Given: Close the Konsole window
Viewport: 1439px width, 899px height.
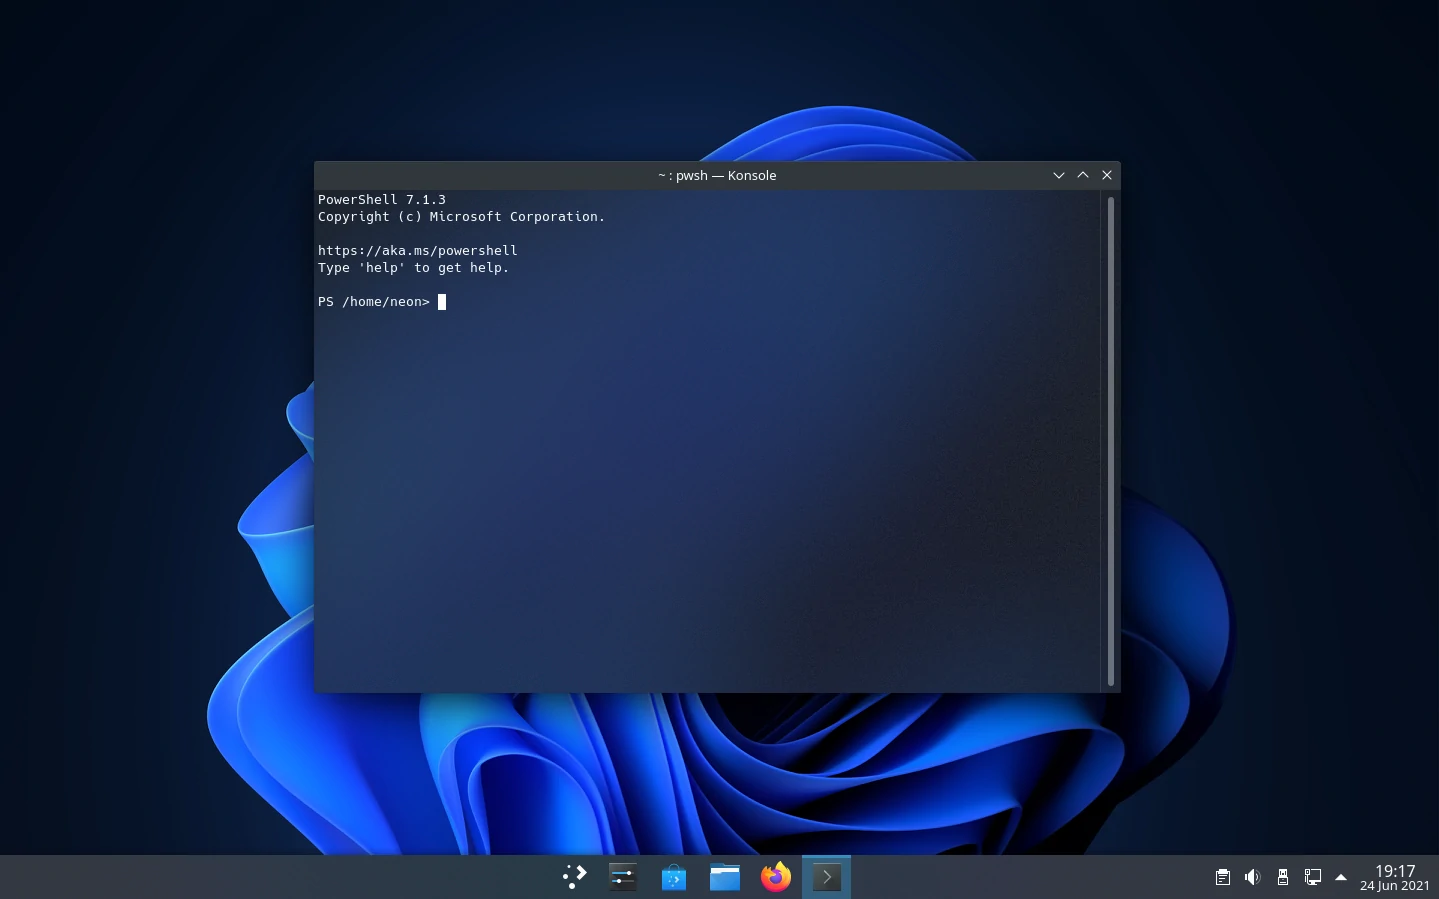Looking at the screenshot, I should pos(1107,175).
